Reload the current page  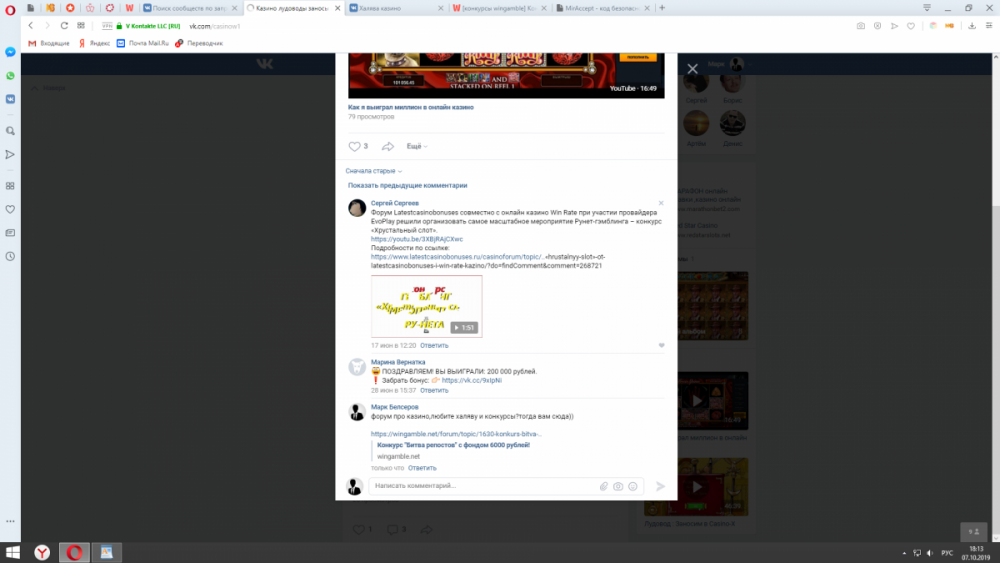pyautogui.click(x=64, y=26)
